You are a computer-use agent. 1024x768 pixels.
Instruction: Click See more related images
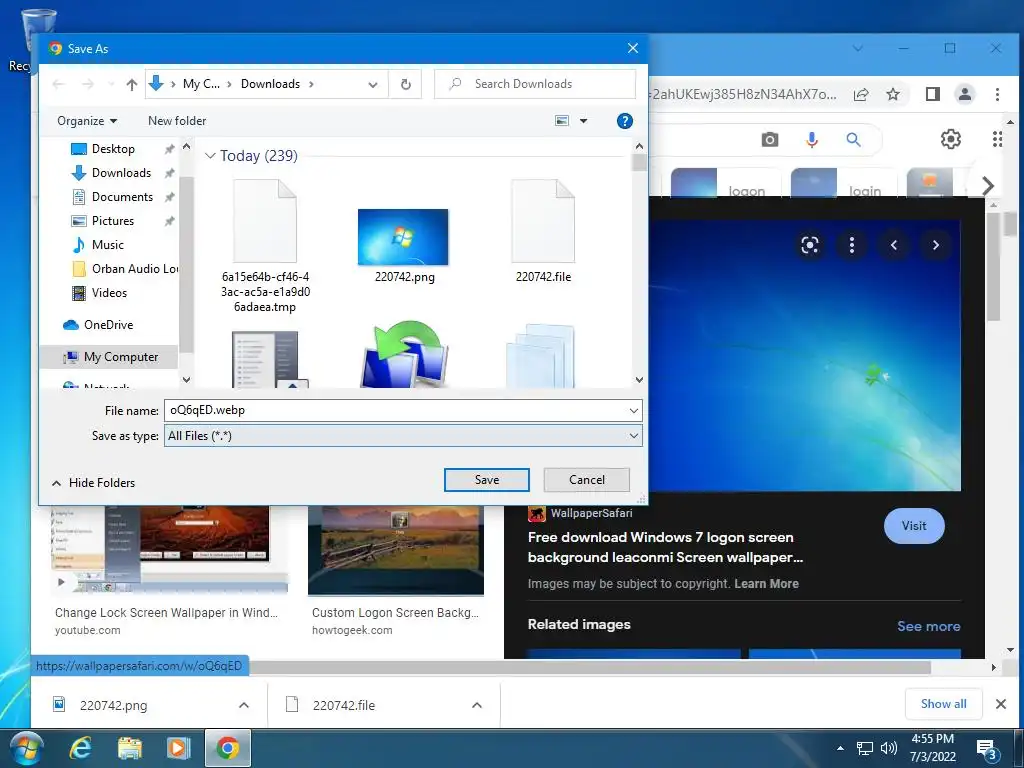click(x=928, y=626)
